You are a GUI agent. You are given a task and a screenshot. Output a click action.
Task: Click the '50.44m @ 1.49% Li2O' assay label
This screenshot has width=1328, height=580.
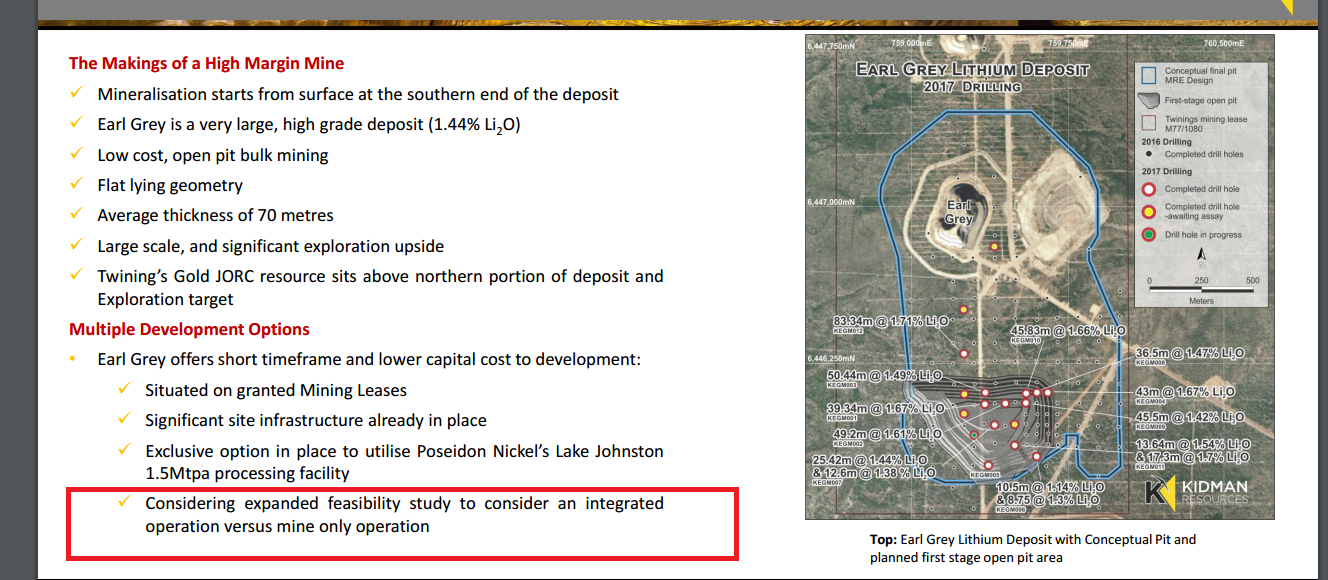(x=885, y=376)
